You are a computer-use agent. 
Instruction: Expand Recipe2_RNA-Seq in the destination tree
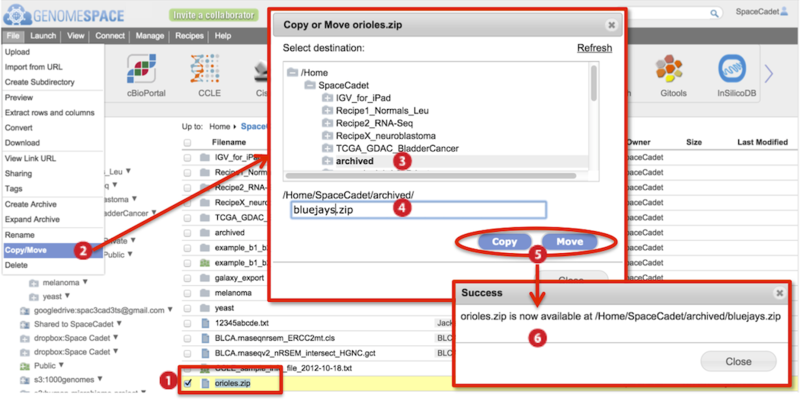pos(327,123)
